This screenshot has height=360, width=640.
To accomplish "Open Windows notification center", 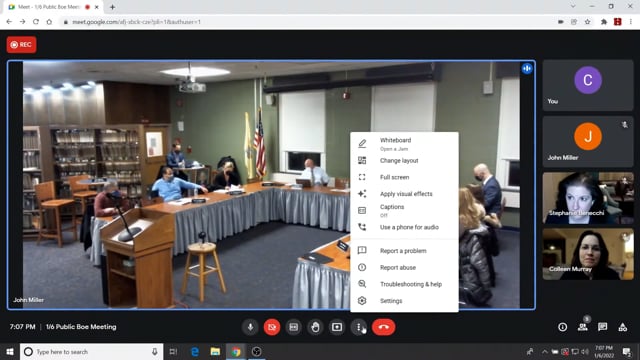I will point(627,351).
